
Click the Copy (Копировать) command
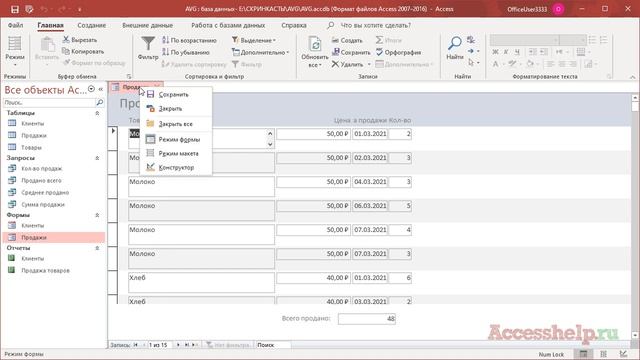pos(83,51)
